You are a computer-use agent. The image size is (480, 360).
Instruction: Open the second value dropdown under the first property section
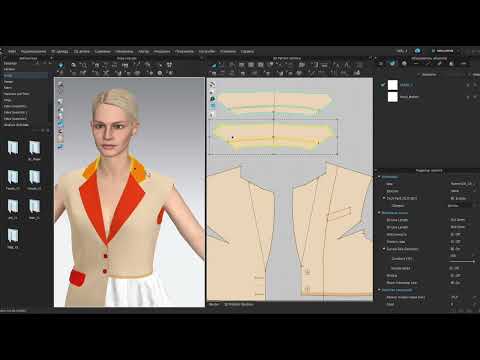[x=463, y=191]
